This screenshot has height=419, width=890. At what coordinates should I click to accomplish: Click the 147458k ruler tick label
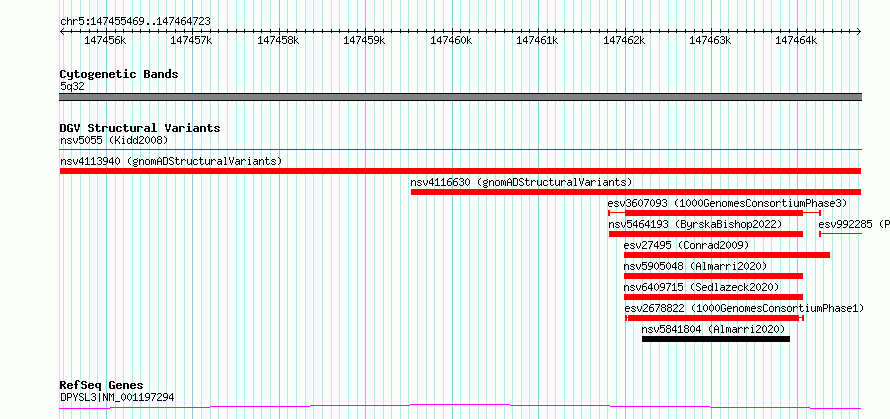point(278,40)
